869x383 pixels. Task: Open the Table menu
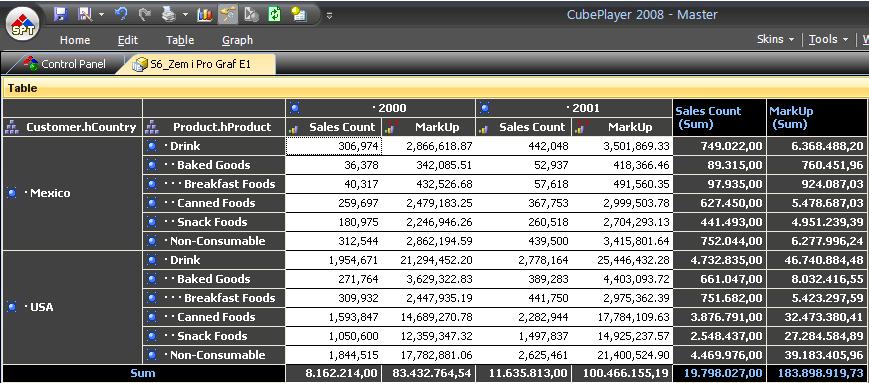tap(180, 40)
